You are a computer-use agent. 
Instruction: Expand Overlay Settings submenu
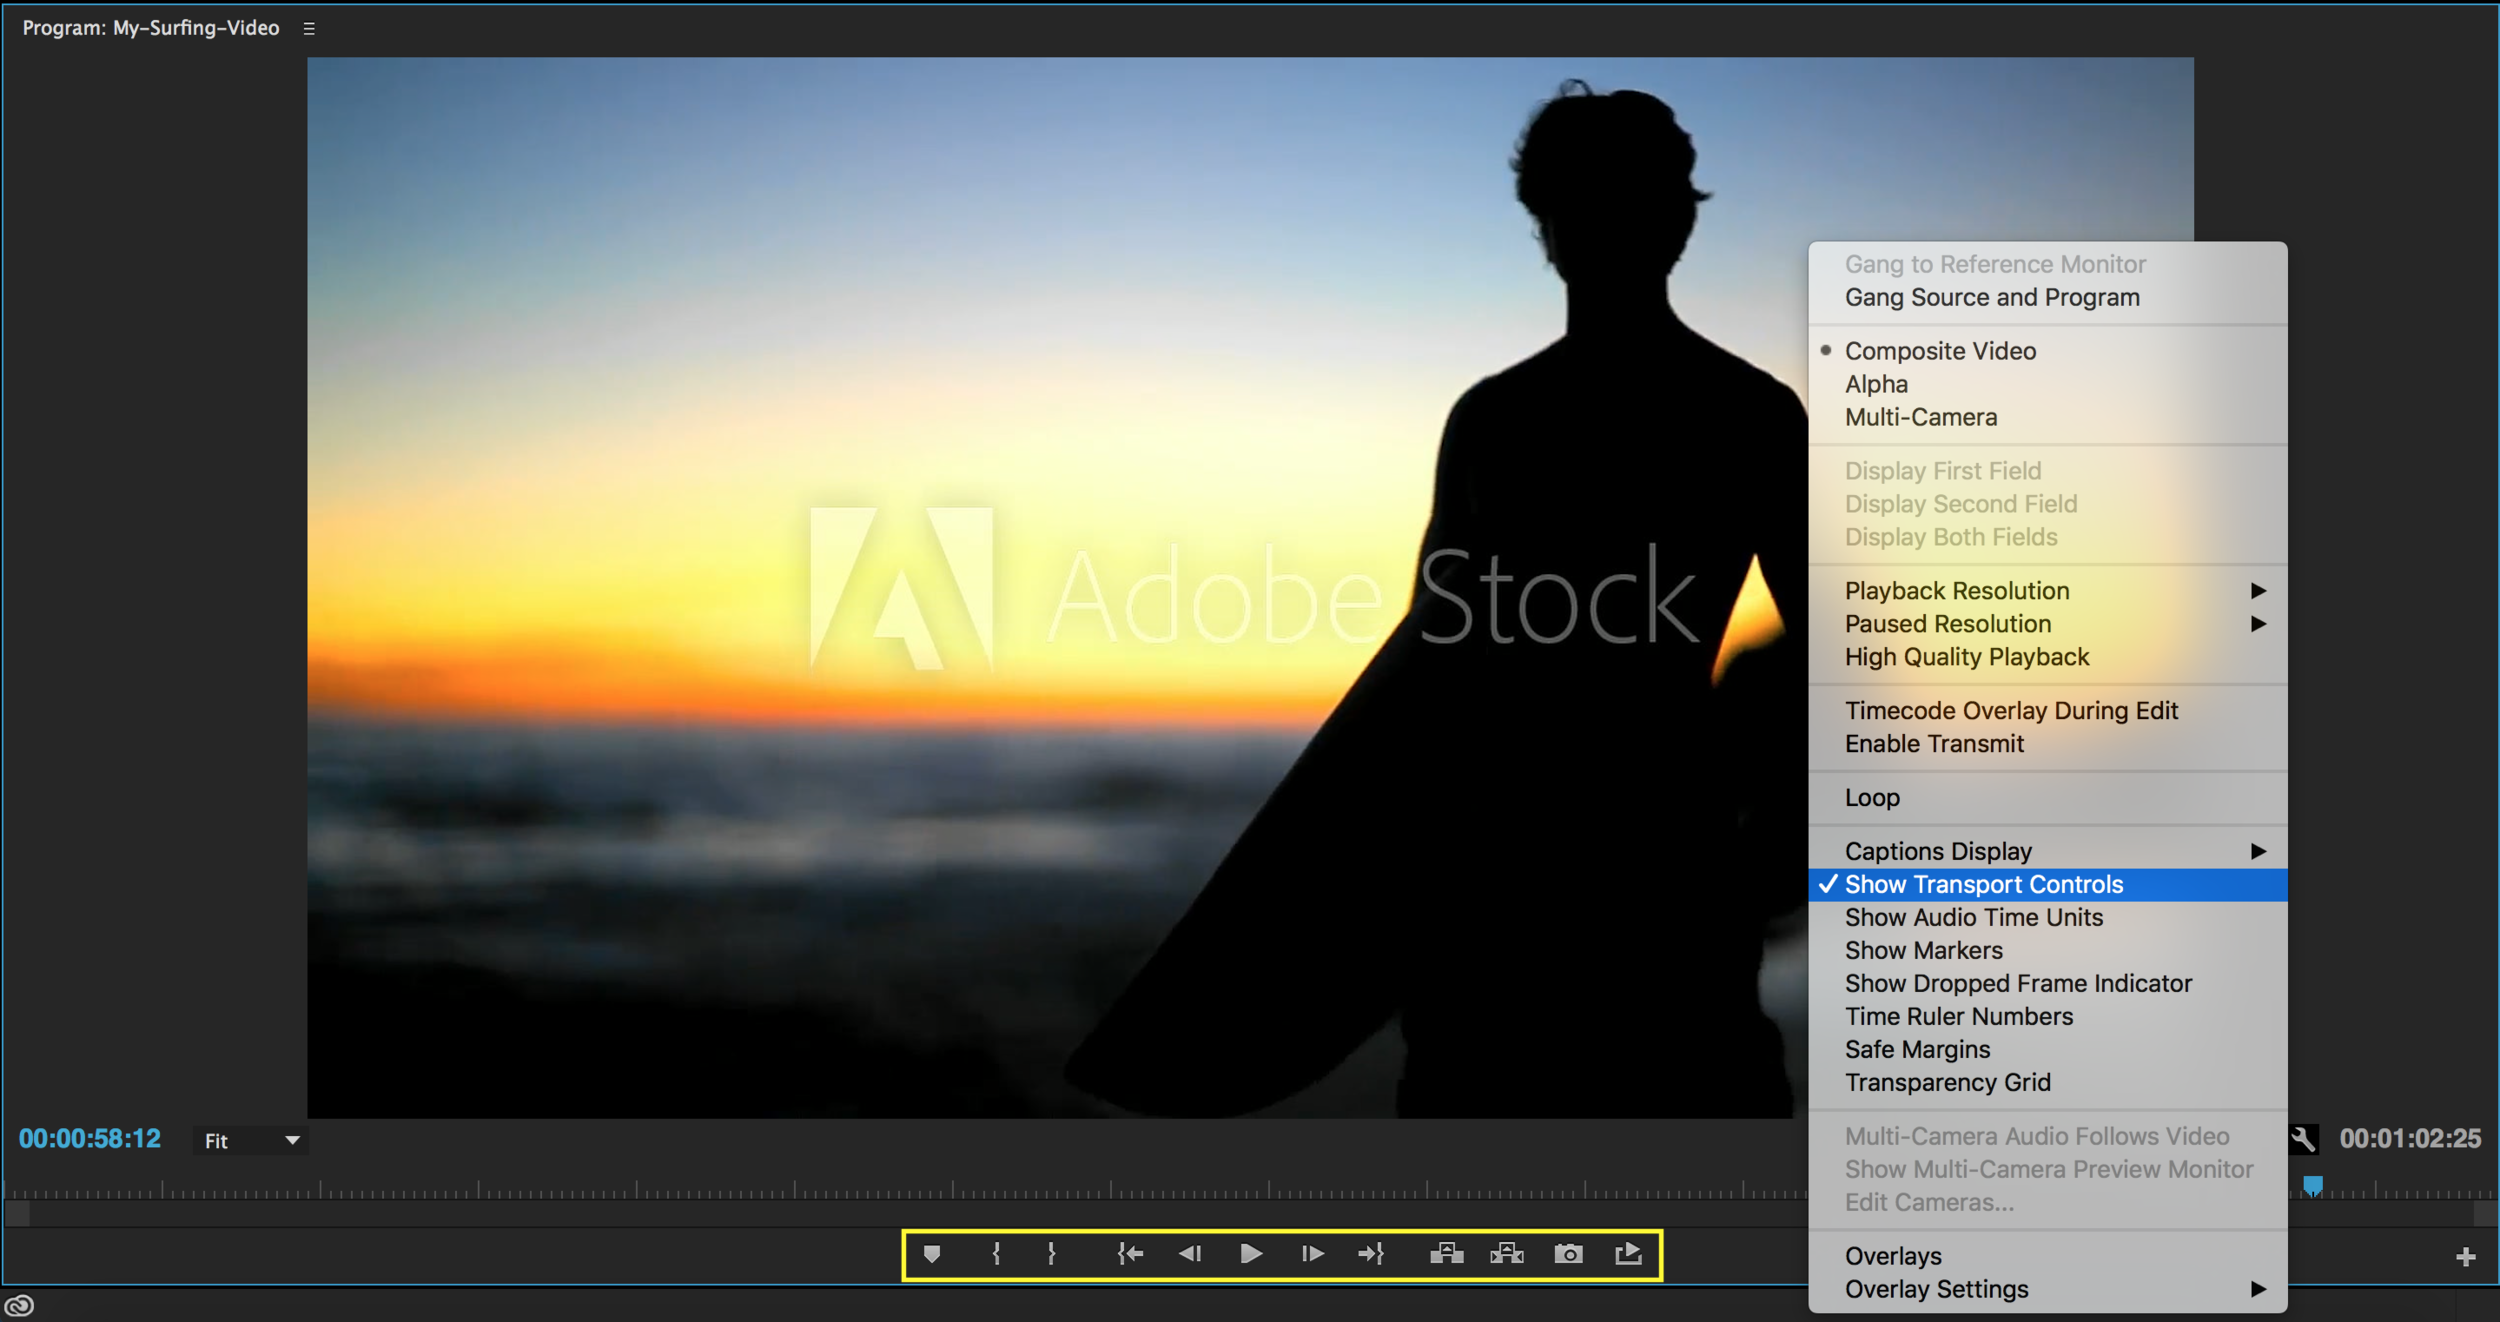[2048, 1290]
